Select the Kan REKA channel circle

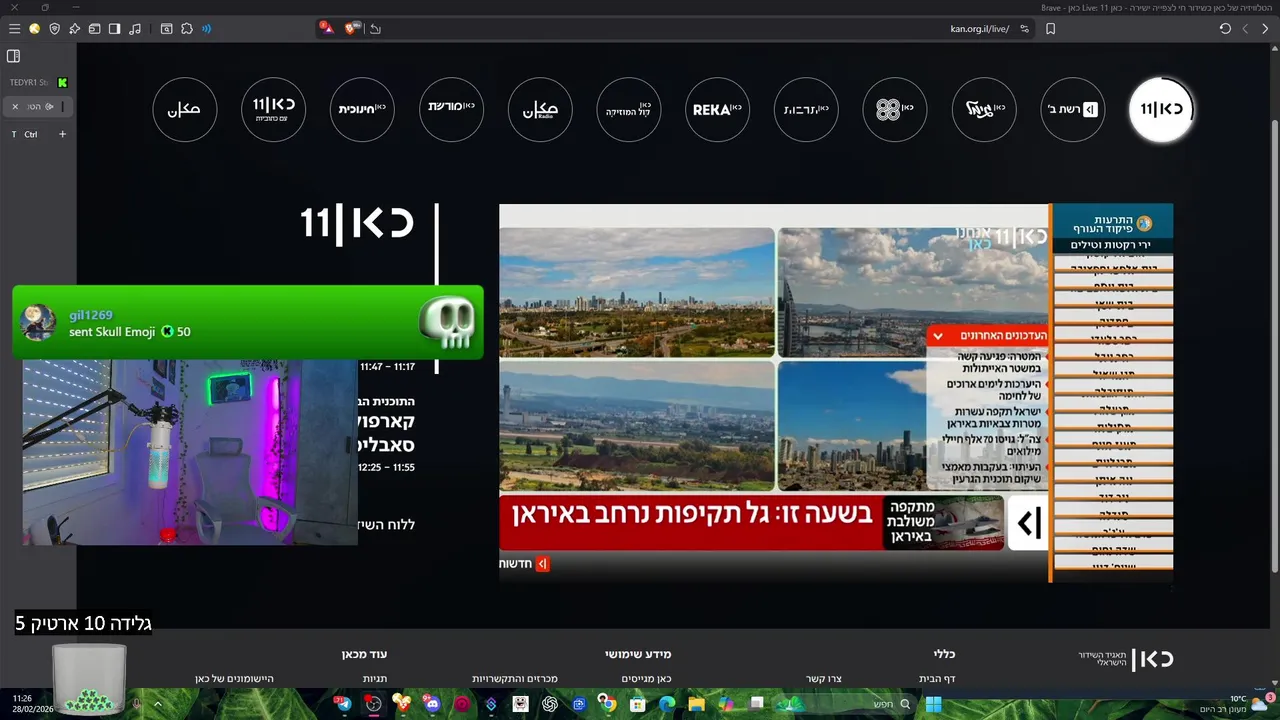click(718, 109)
